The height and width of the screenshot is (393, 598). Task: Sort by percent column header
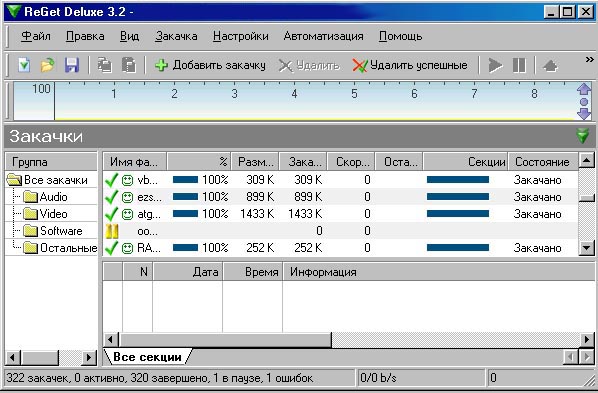tap(199, 162)
